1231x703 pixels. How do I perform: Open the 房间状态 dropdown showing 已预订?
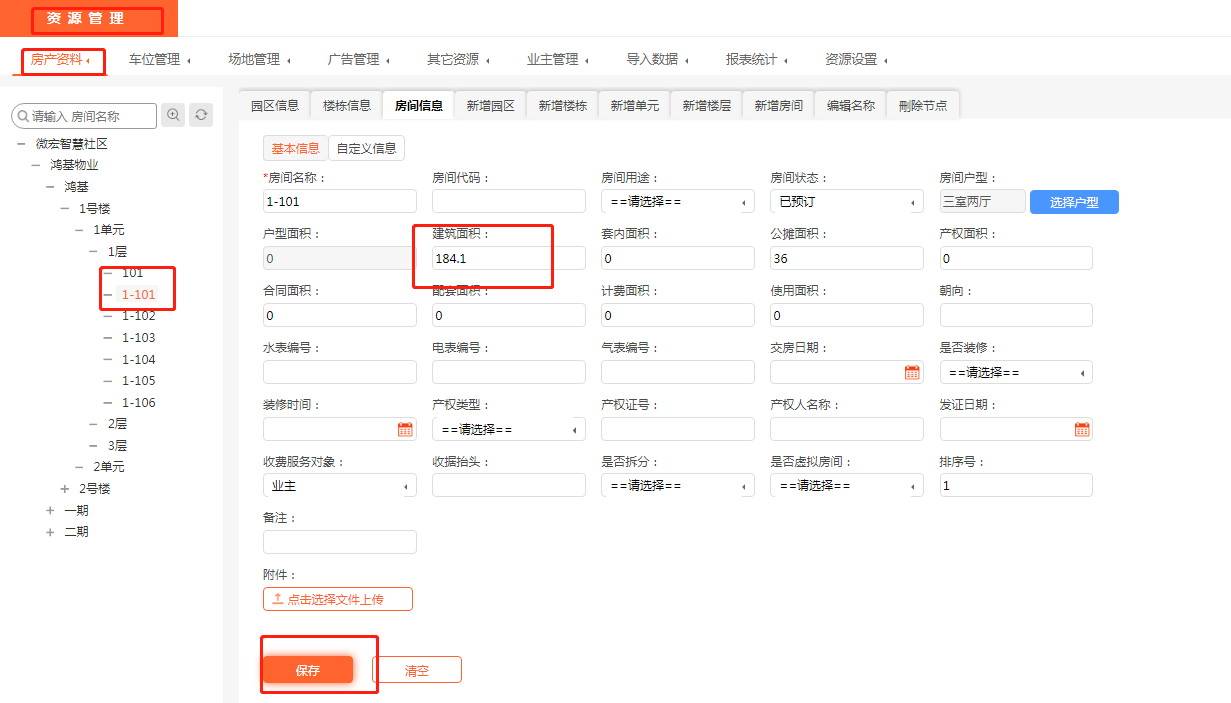coord(846,201)
